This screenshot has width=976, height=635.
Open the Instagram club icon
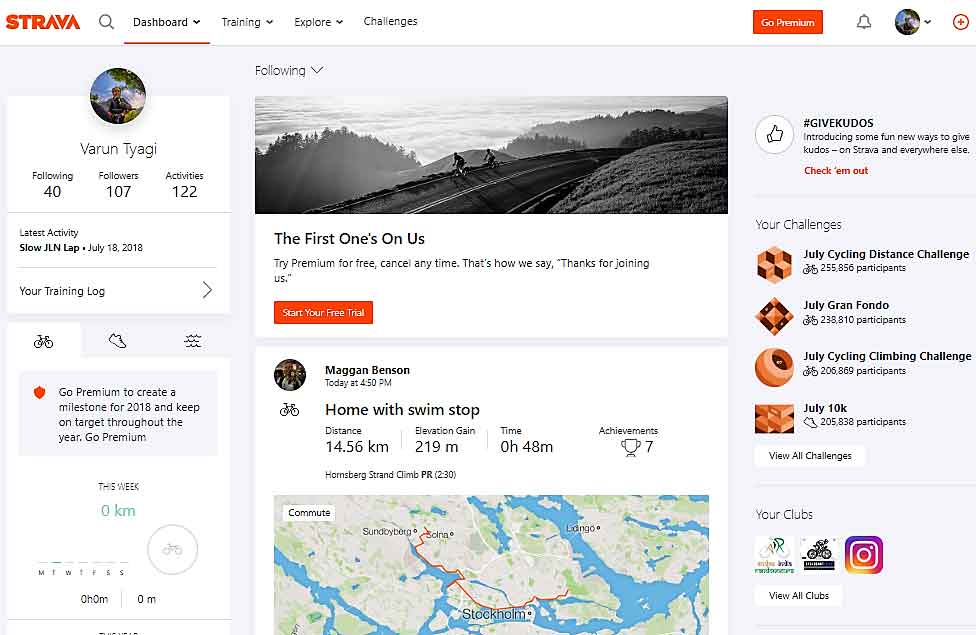click(863, 554)
